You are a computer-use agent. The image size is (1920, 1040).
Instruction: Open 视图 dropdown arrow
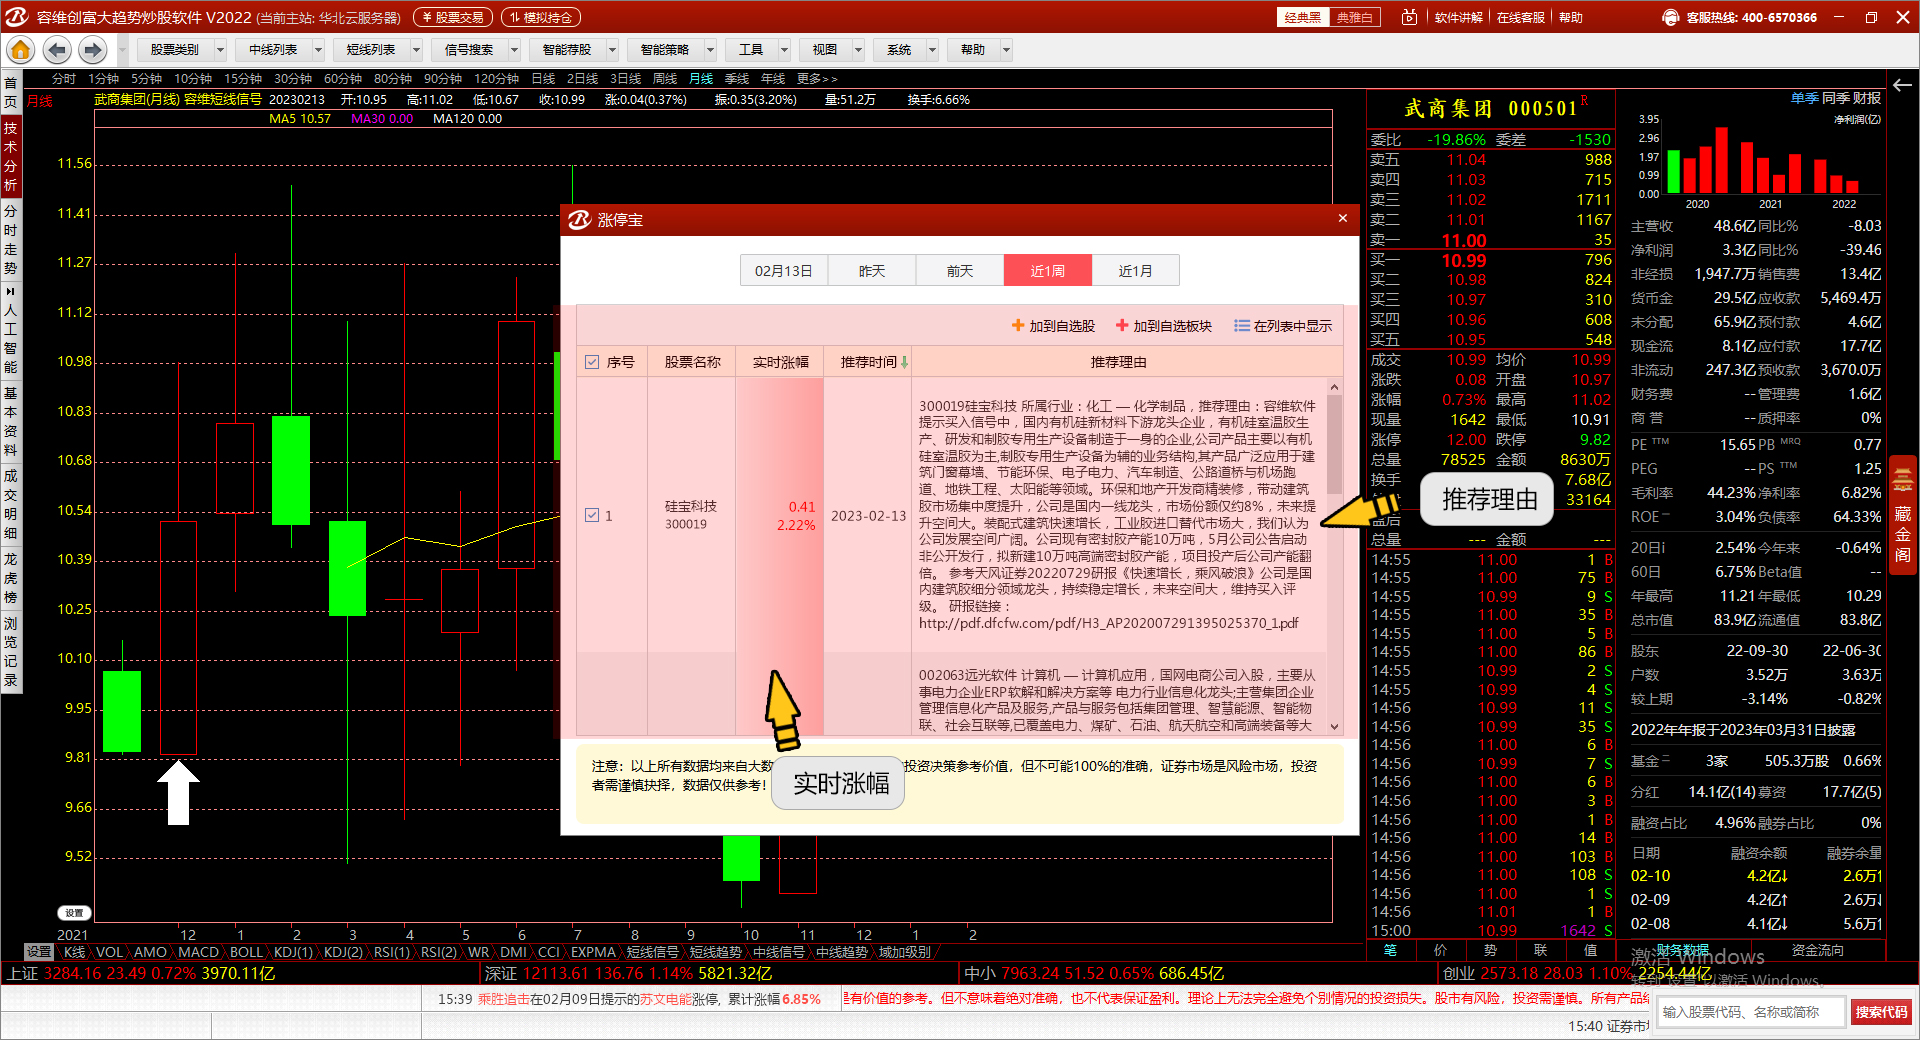click(x=858, y=49)
